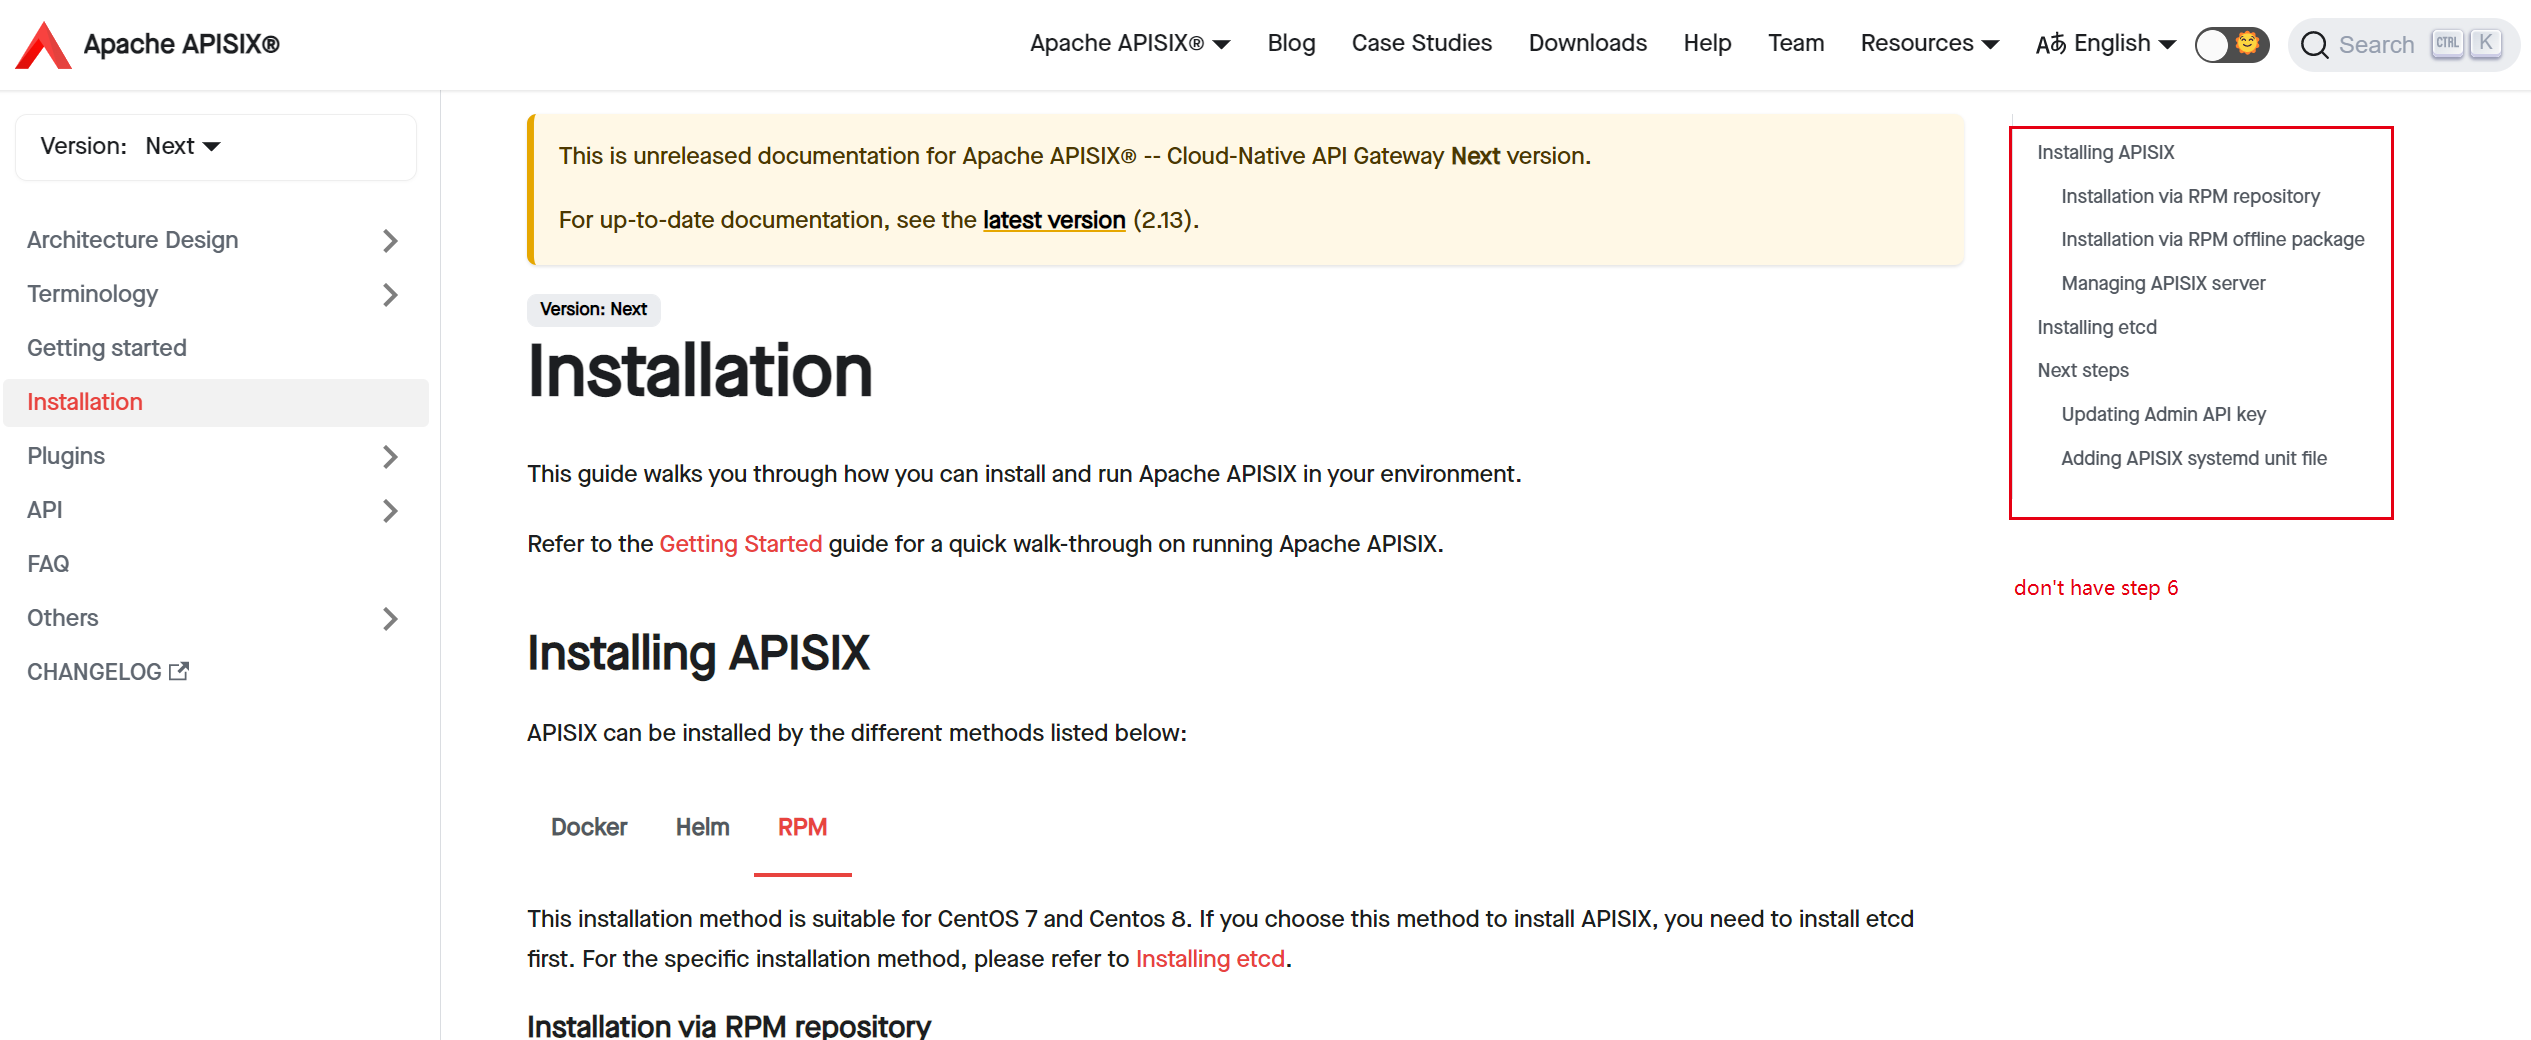2531x1040 pixels.
Task: Click the search magnifier icon
Action: click(2314, 45)
